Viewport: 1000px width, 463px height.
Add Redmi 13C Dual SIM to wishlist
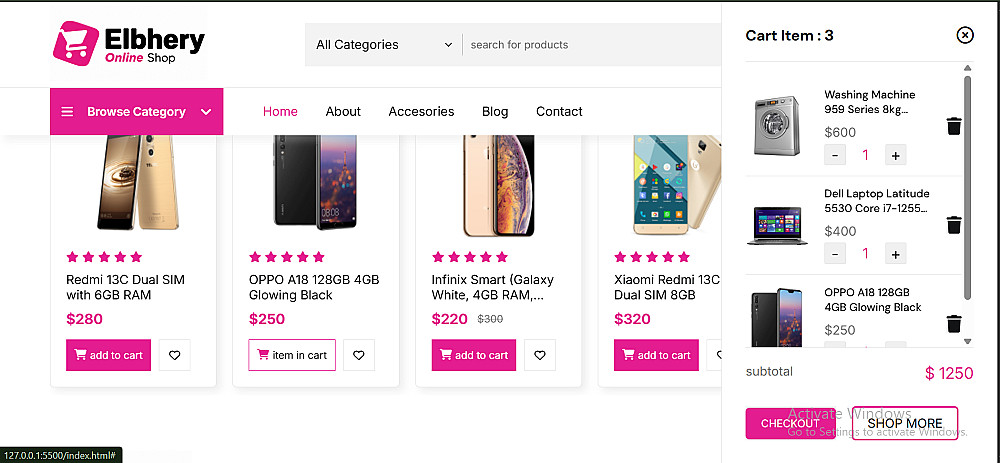[175, 355]
